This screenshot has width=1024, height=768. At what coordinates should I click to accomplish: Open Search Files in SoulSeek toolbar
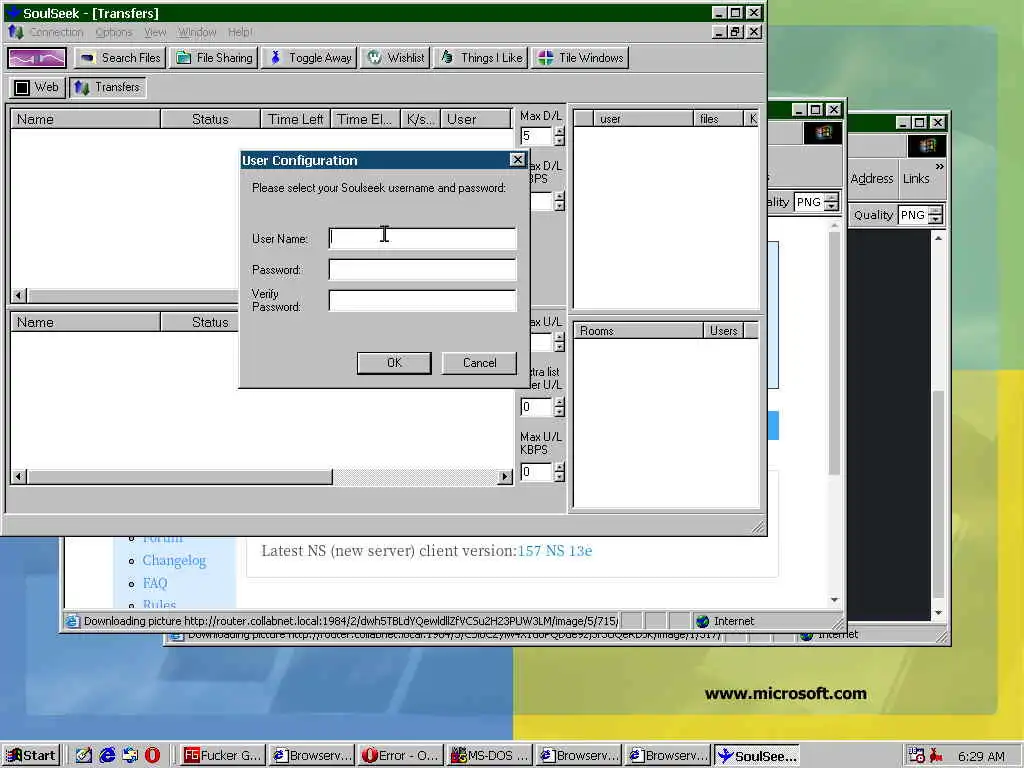(120, 58)
